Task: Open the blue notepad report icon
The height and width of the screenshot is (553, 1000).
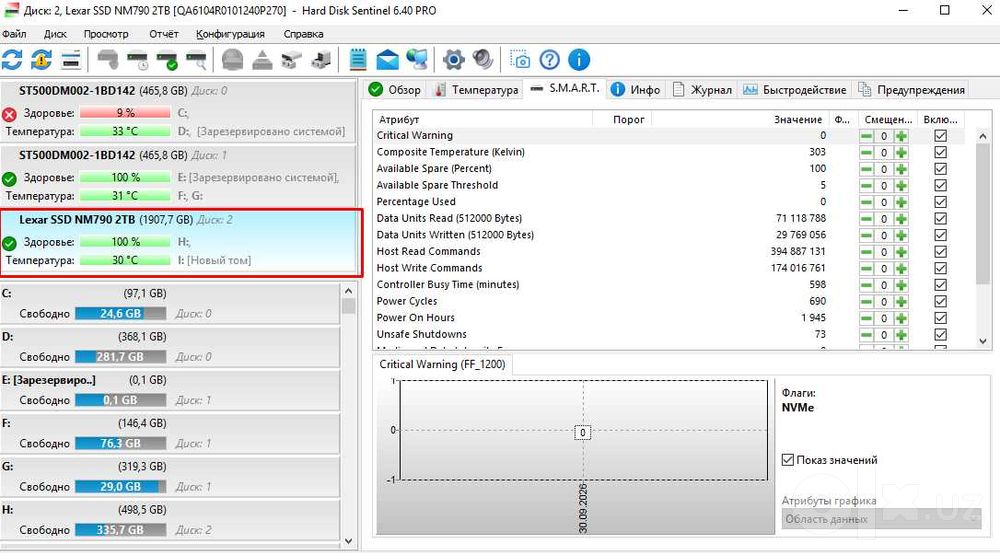Action: 358,60
